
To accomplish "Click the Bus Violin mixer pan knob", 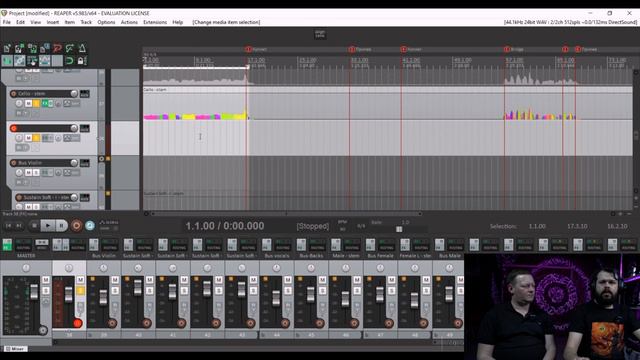I will (x=103, y=268).
